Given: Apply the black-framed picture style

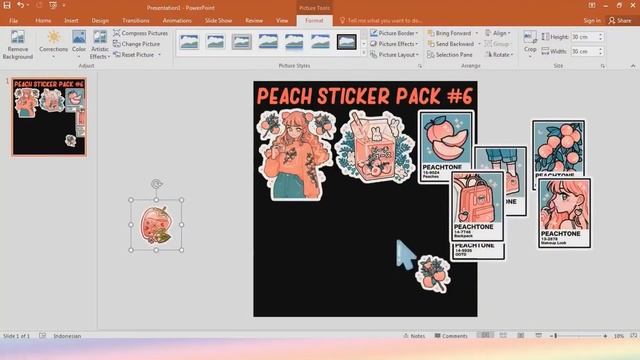Looking at the screenshot, I should point(347,42).
